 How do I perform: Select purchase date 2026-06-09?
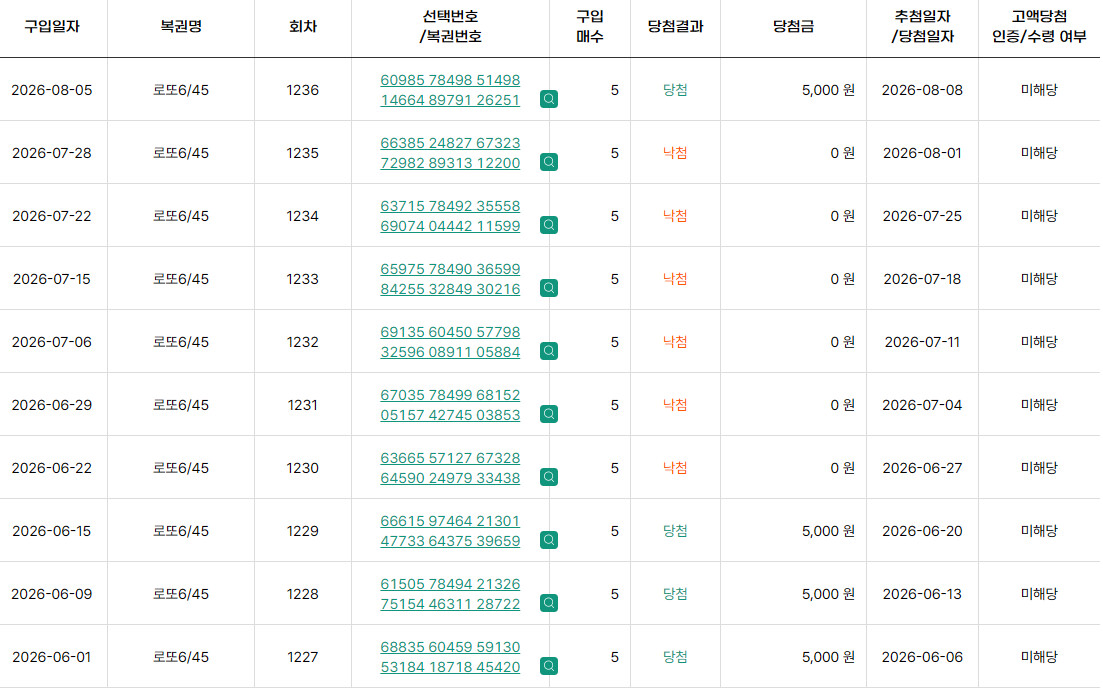click(x=52, y=594)
